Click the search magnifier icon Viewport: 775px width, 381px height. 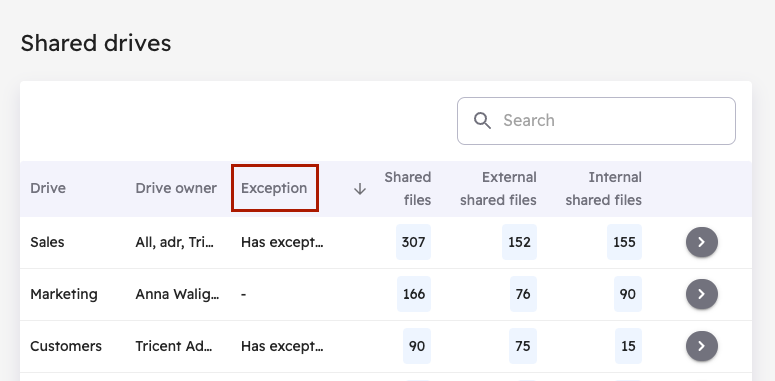(482, 121)
